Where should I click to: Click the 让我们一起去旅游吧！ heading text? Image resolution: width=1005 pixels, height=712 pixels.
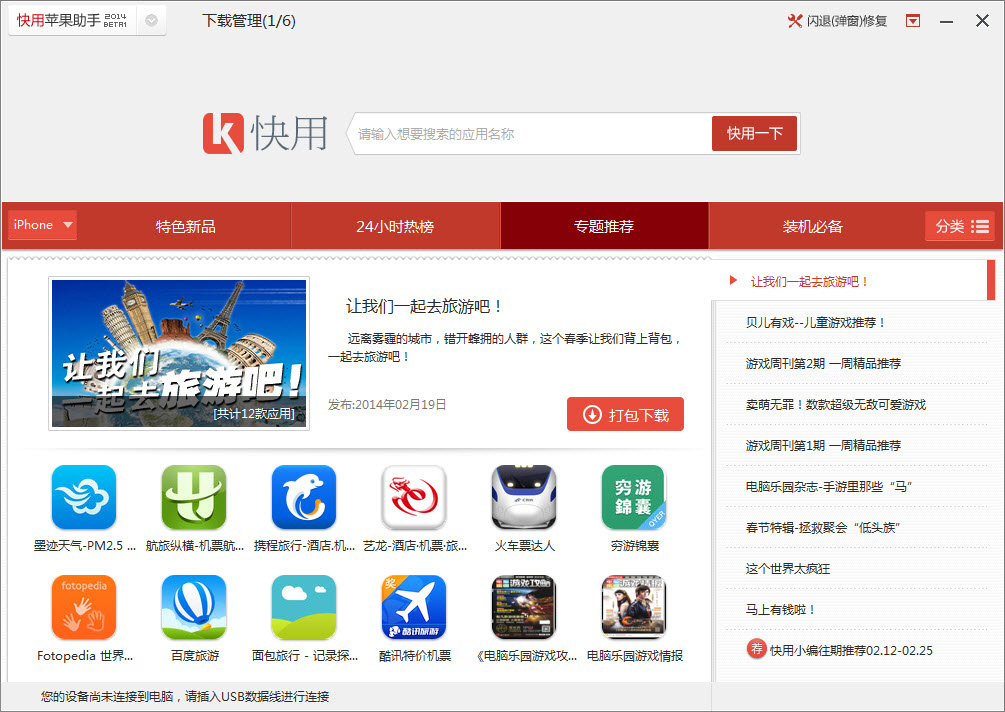tap(424, 306)
